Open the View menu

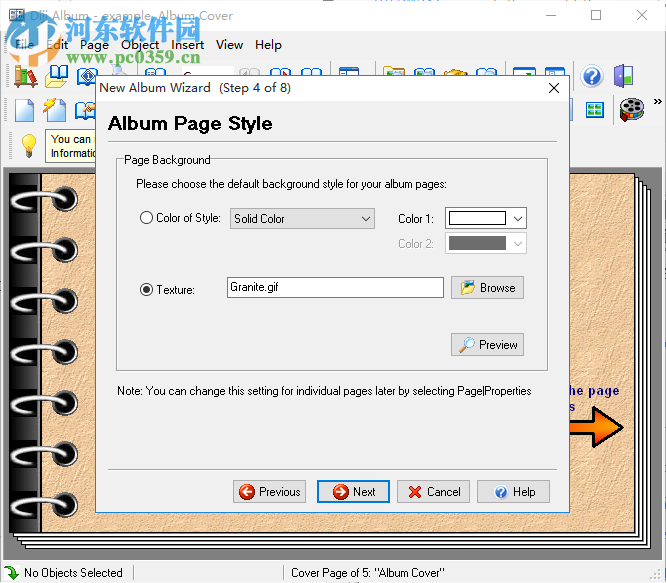coord(229,45)
